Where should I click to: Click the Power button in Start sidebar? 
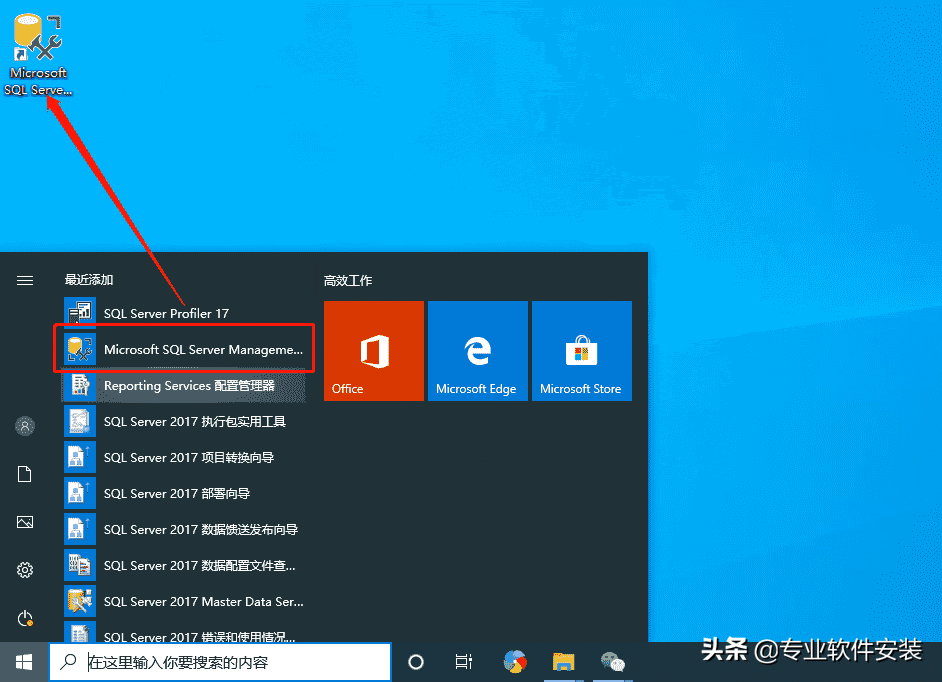(x=25, y=618)
